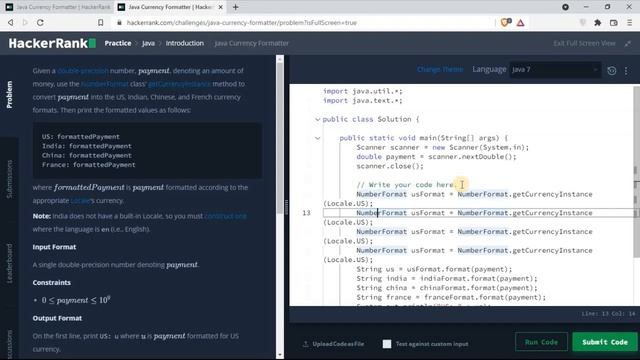Open Brave Rewards triangle icon

(520, 23)
